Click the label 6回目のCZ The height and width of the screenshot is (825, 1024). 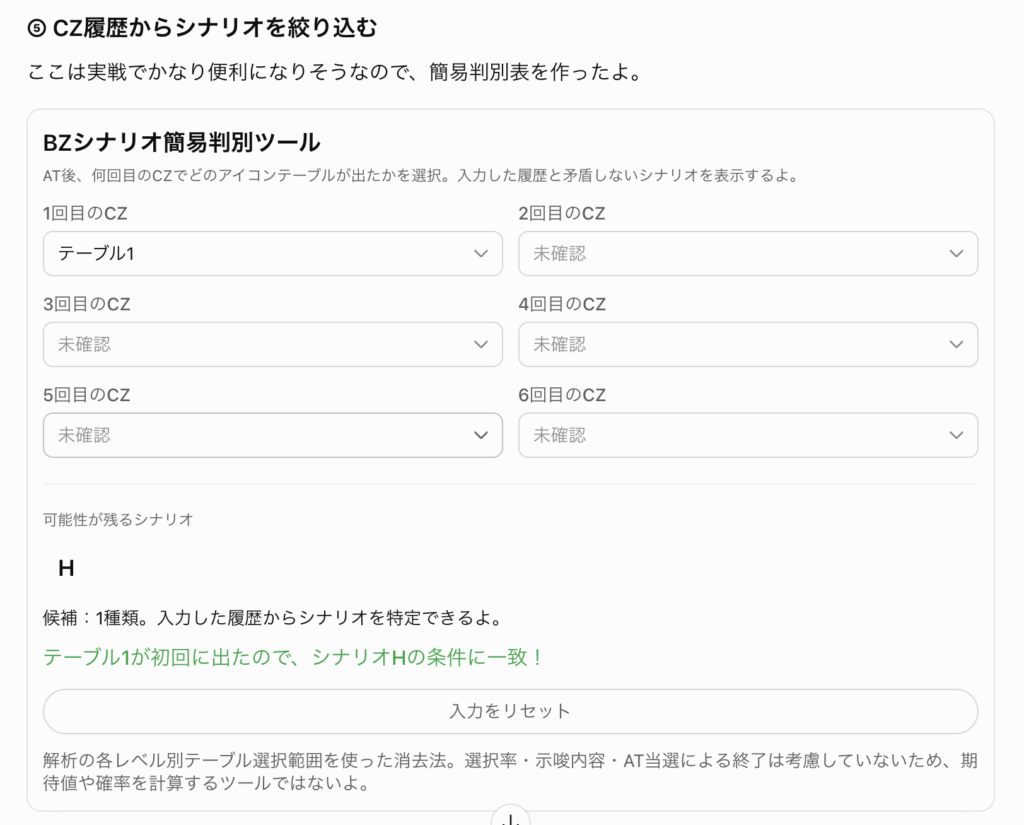pyautogui.click(x=562, y=395)
